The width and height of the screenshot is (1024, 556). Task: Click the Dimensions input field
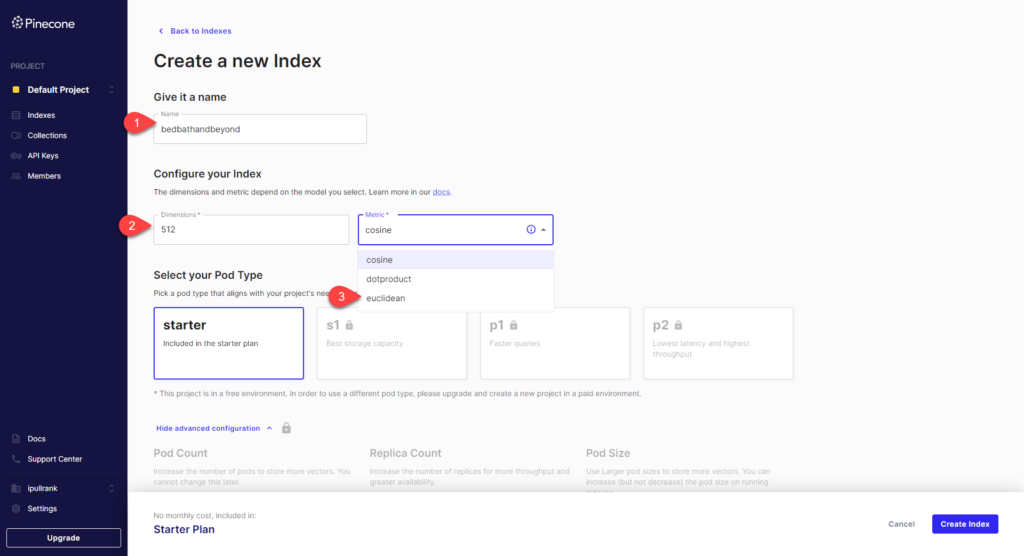pos(251,229)
